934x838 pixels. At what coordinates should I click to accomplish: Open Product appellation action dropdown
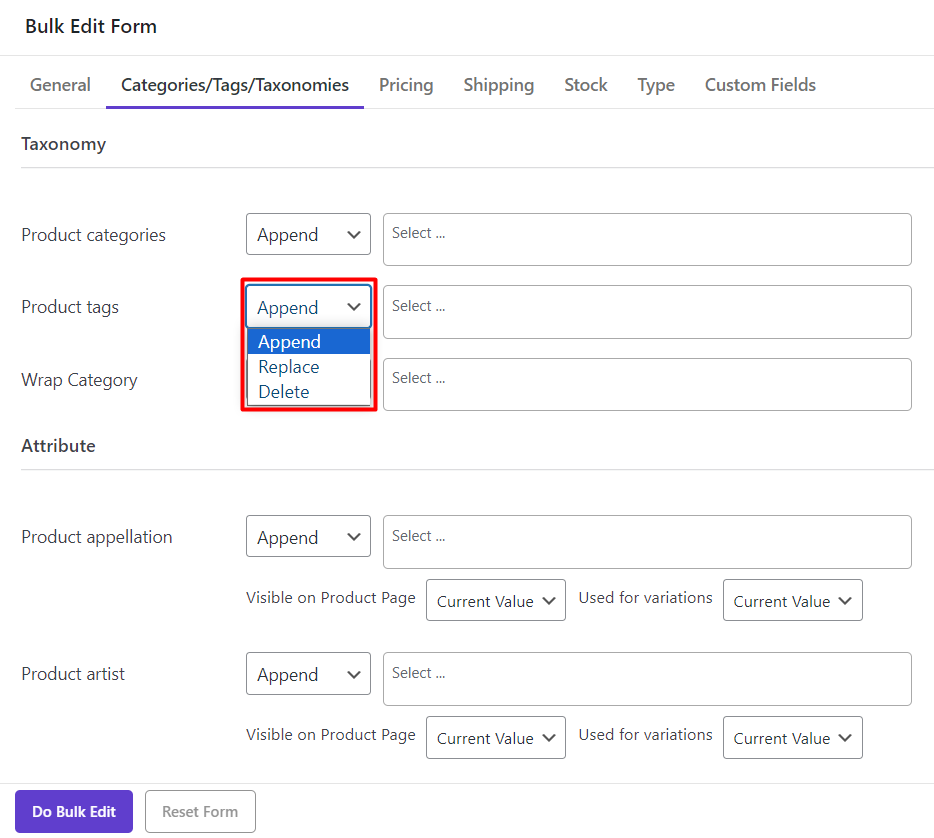tap(308, 537)
